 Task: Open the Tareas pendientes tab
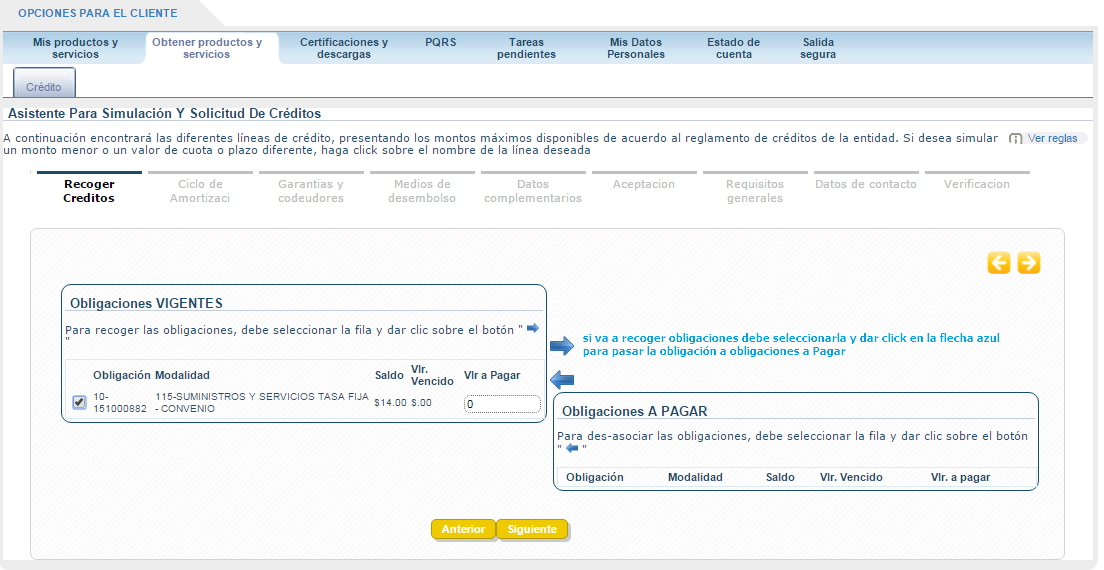tap(526, 48)
